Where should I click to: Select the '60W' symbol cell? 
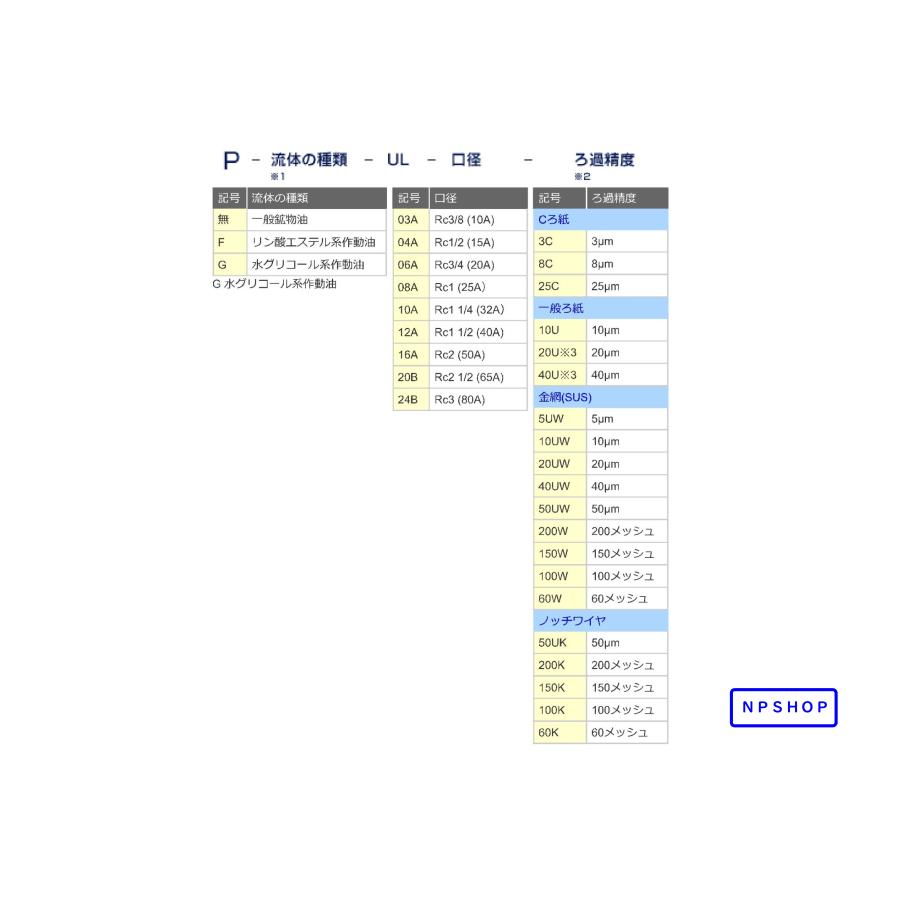(560, 599)
